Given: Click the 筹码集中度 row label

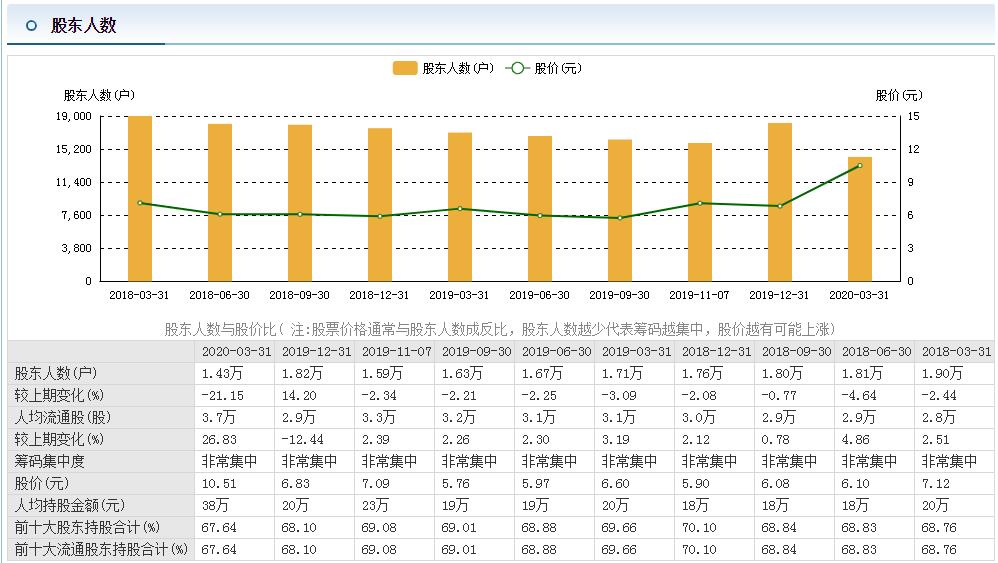Looking at the screenshot, I should click(50, 461).
